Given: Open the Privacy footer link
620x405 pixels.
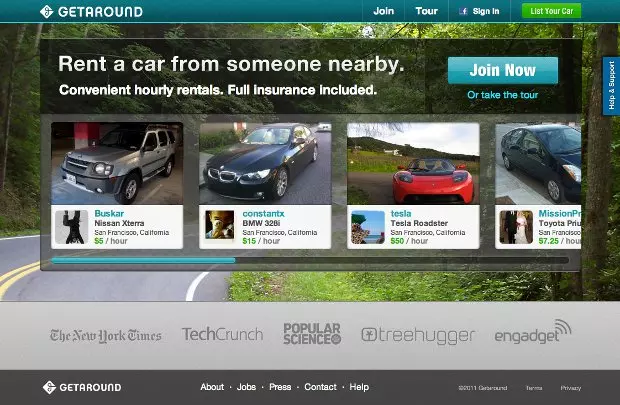Looking at the screenshot, I should pyautogui.click(x=571, y=388).
